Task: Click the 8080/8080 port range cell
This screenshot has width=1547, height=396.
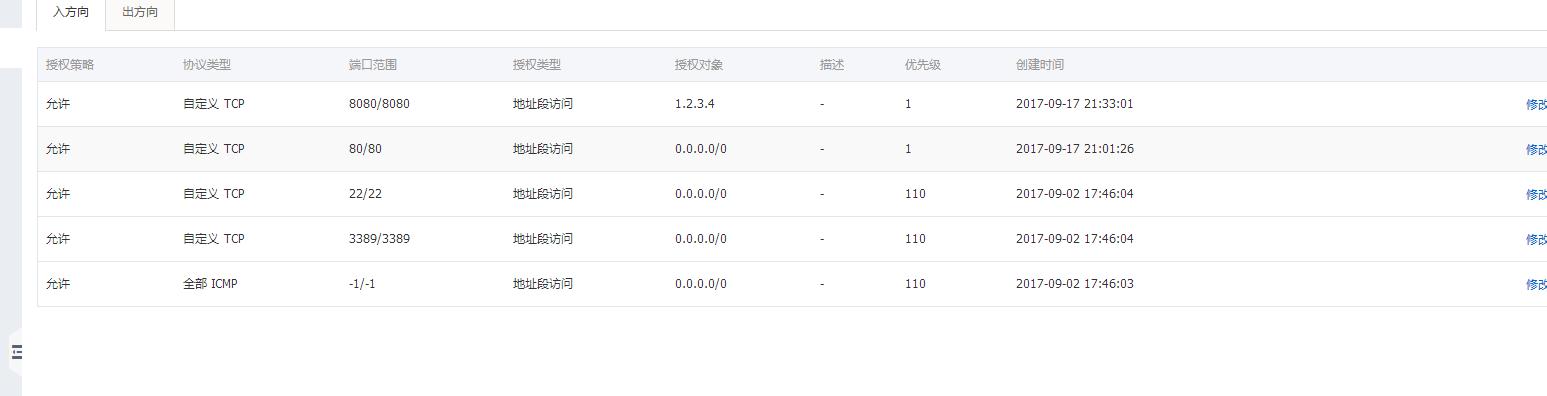Action: 379,104
